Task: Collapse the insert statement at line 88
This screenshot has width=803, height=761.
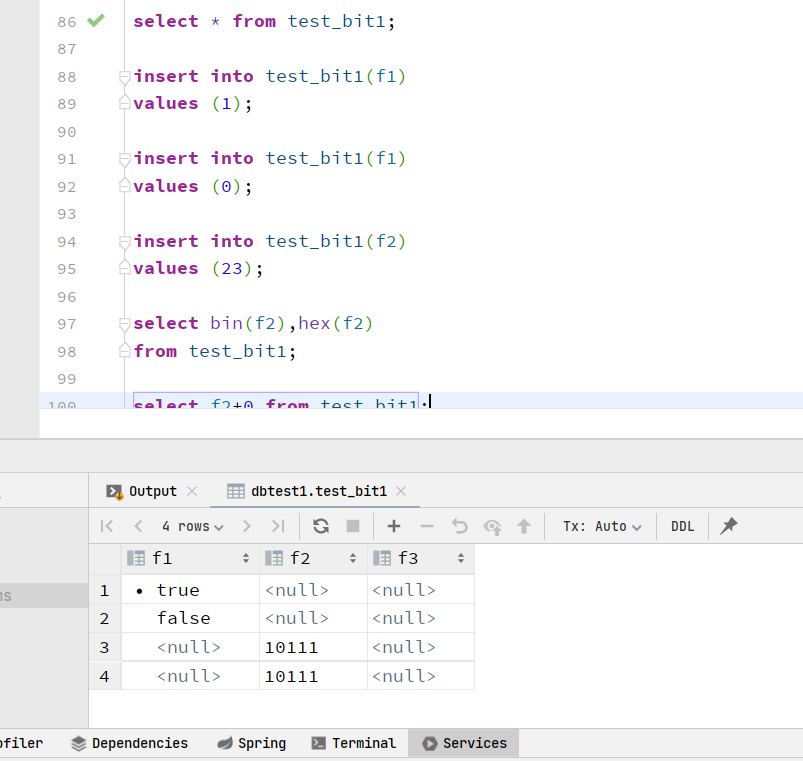Action: point(124,77)
